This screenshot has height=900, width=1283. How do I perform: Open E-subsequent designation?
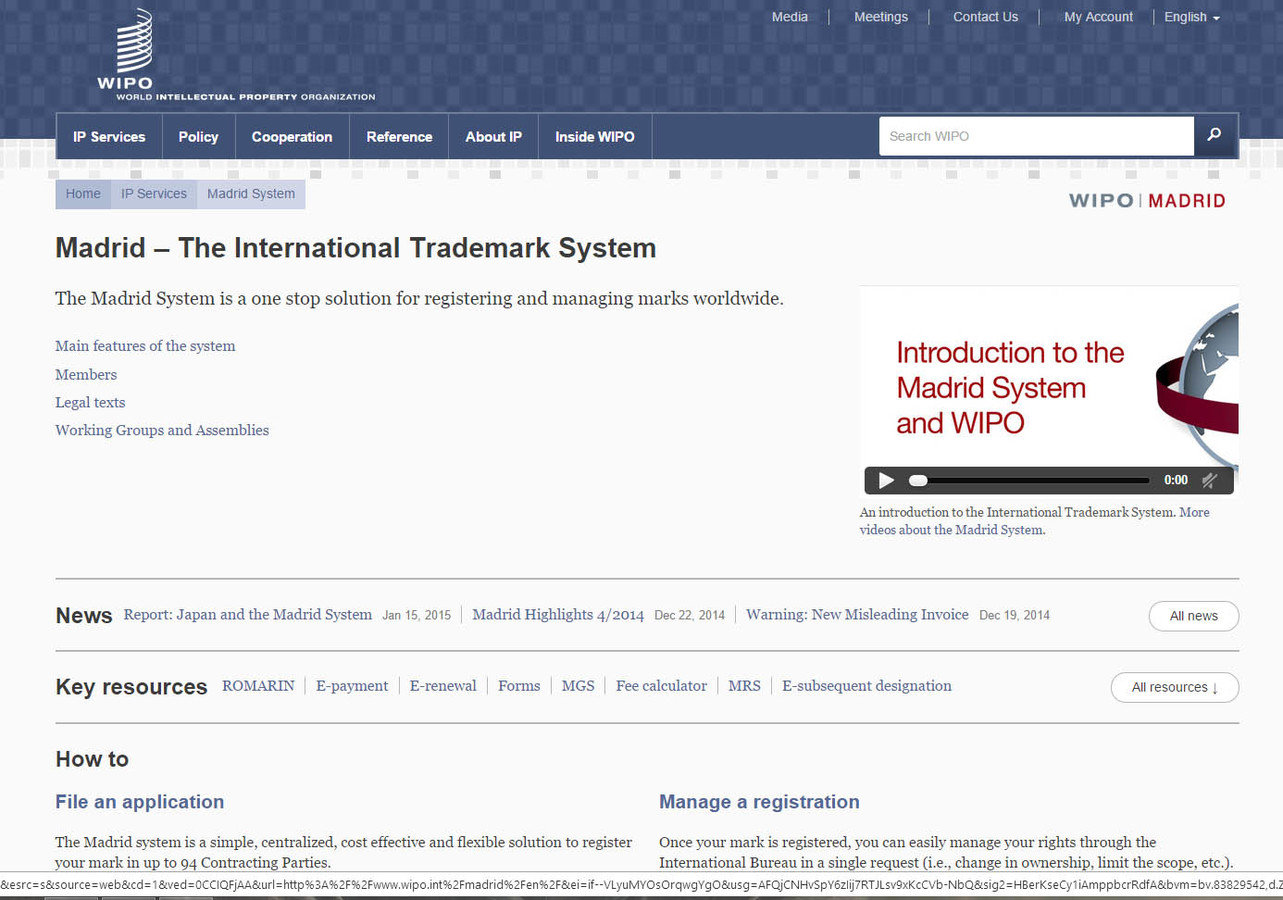point(867,686)
